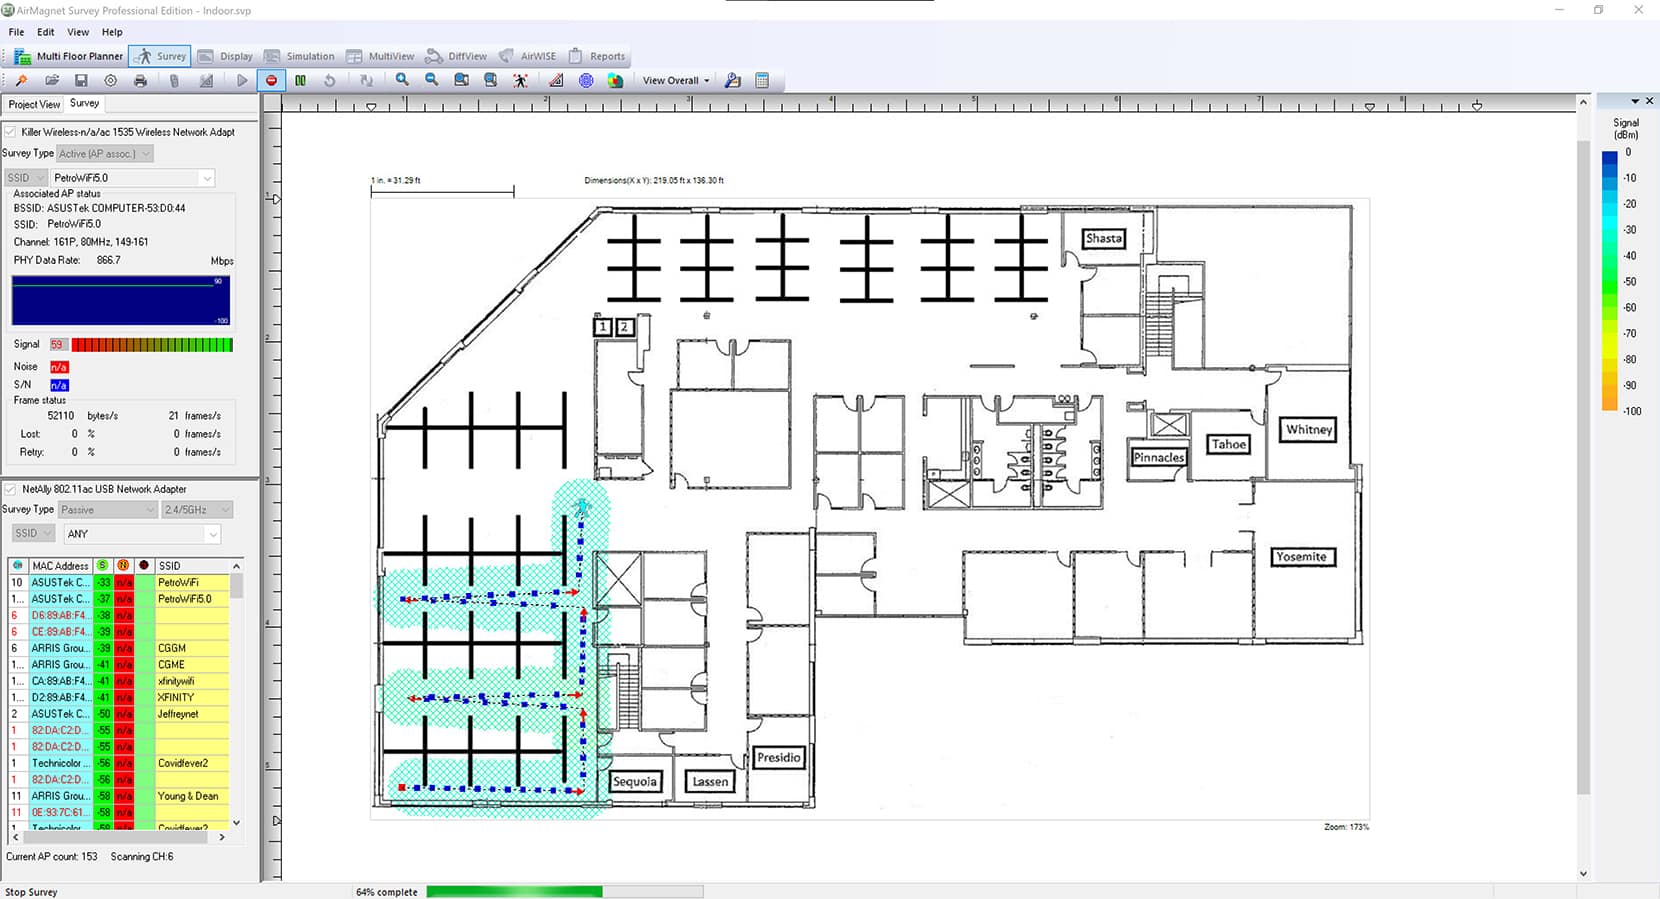Click the Zoom In magnifier icon
1660x899 pixels.
tap(402, 80)
